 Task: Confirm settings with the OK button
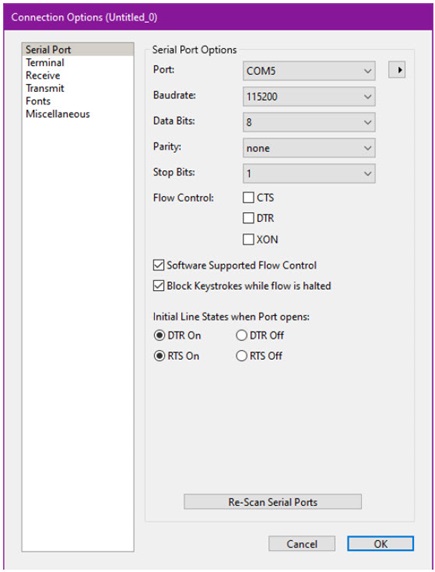click(380, 544)
